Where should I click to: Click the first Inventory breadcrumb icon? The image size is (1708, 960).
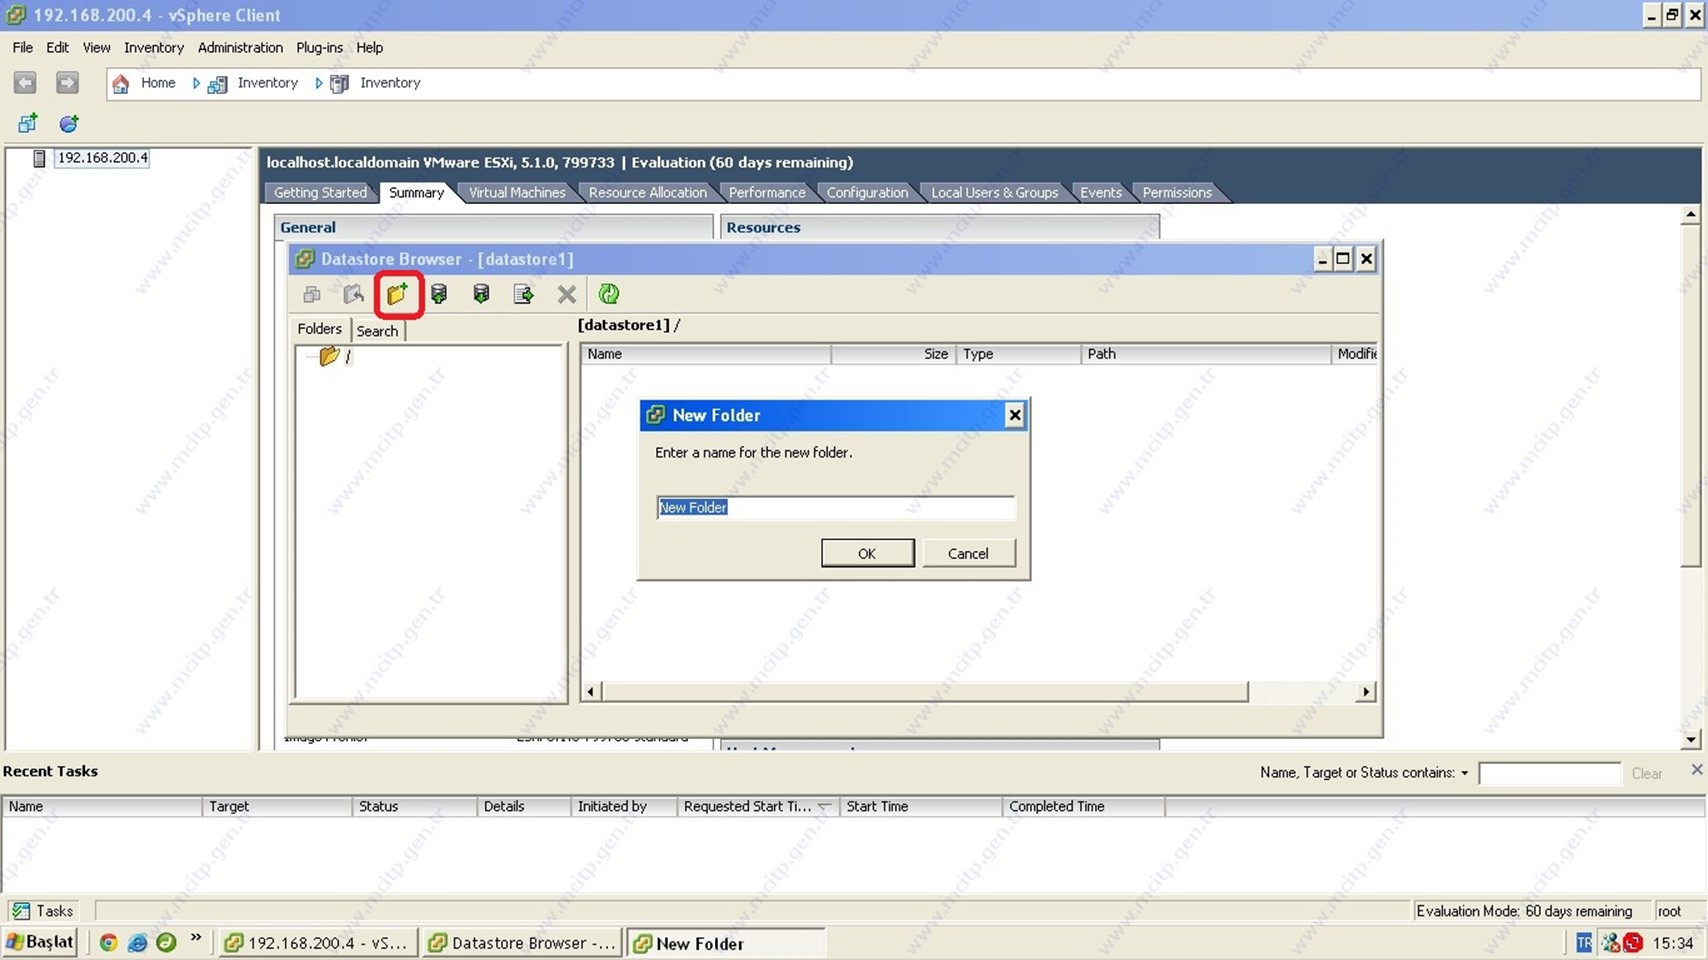217,84
